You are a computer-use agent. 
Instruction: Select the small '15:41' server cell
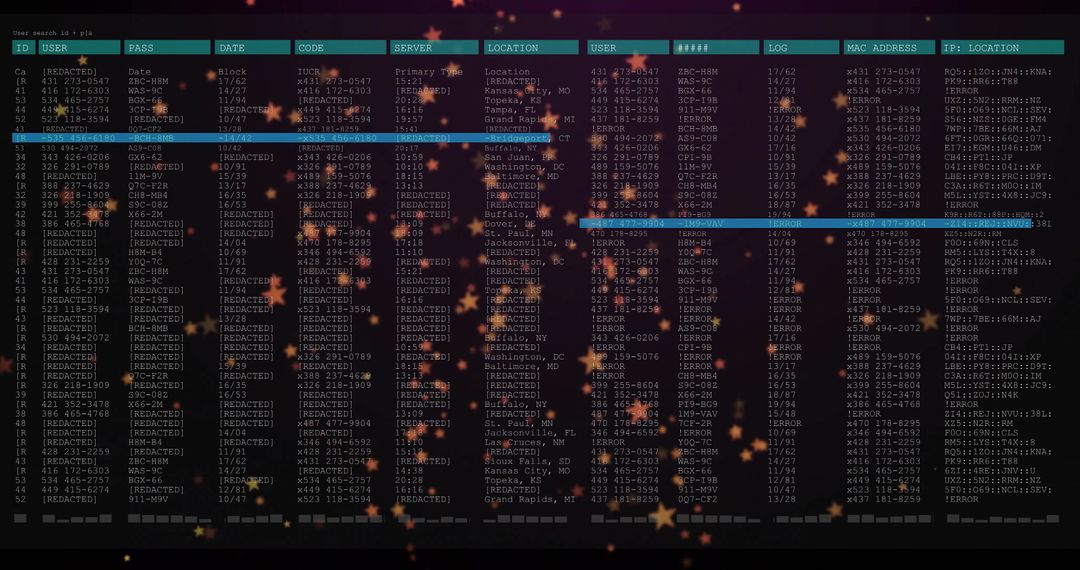pos(408,129)
